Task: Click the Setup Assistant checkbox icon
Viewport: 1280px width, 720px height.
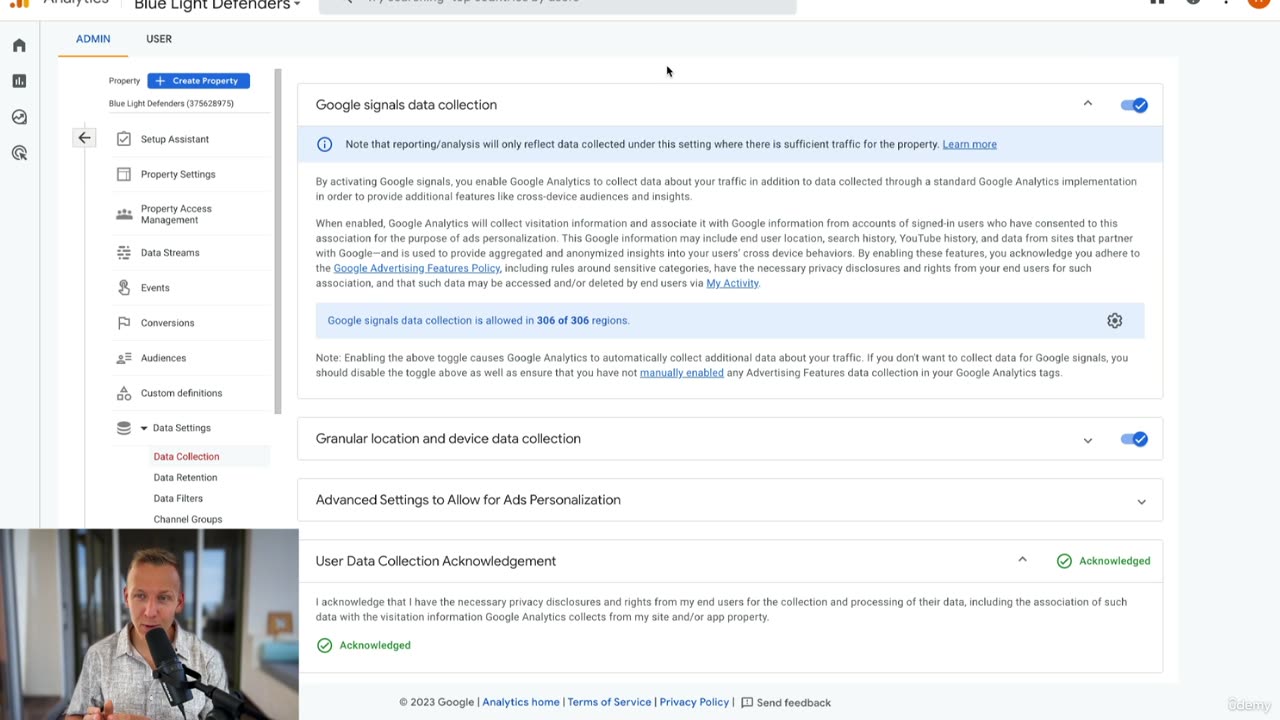Action: (124, 139)
